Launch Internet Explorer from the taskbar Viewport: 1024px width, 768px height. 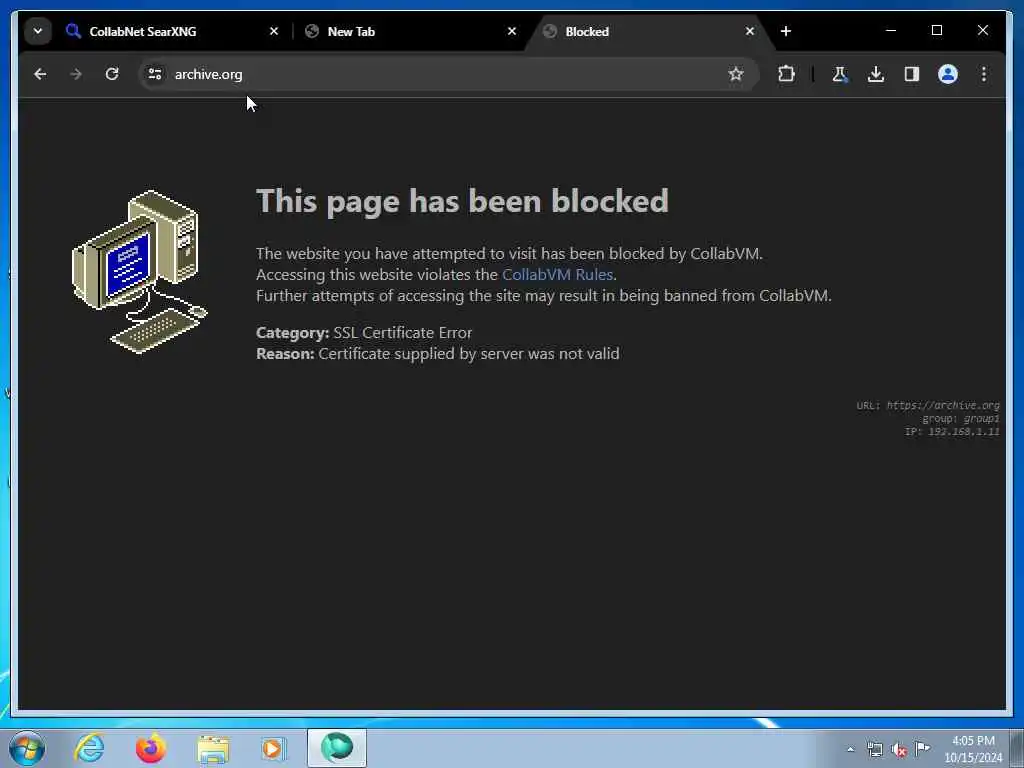[x=89, y=748]
